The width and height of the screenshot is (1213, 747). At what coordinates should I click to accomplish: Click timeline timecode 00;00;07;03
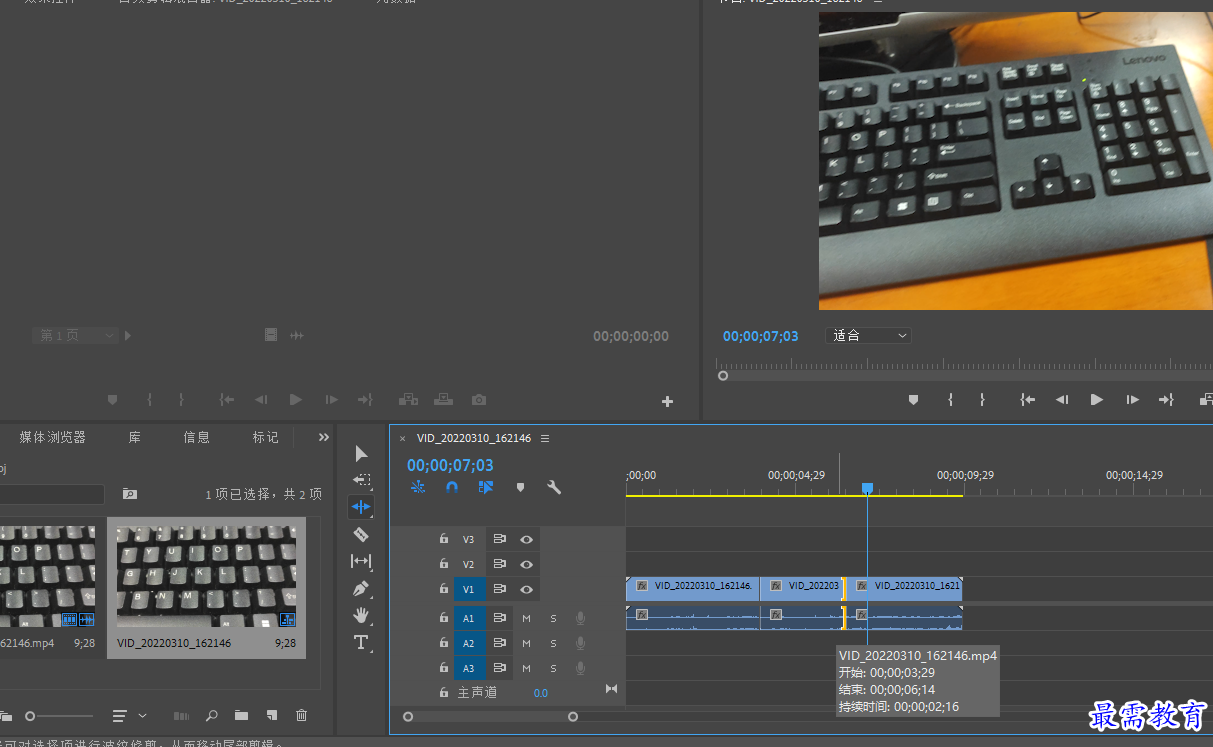click(450, 465)
